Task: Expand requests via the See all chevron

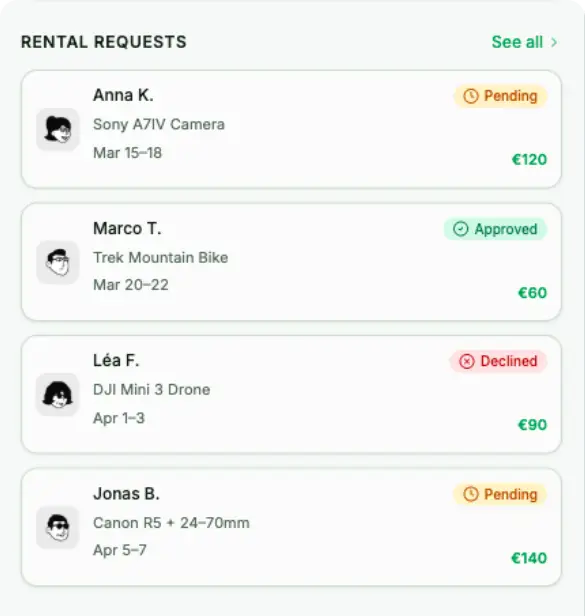Action: click(554, 42)
